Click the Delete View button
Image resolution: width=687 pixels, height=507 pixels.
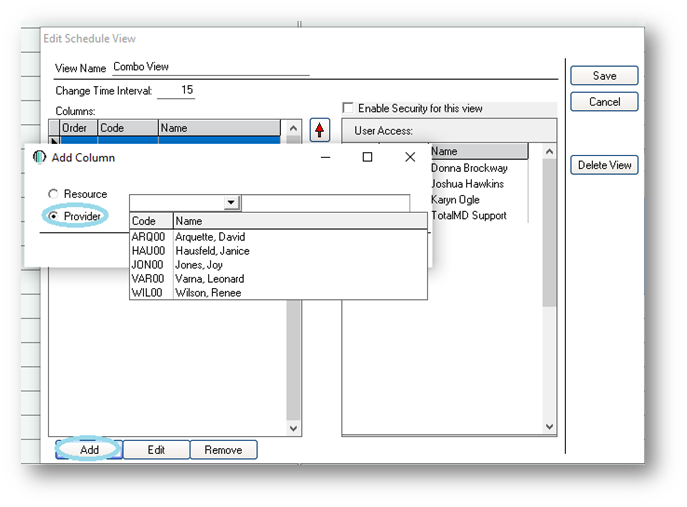pyautogui.click(x=604, y=165)
